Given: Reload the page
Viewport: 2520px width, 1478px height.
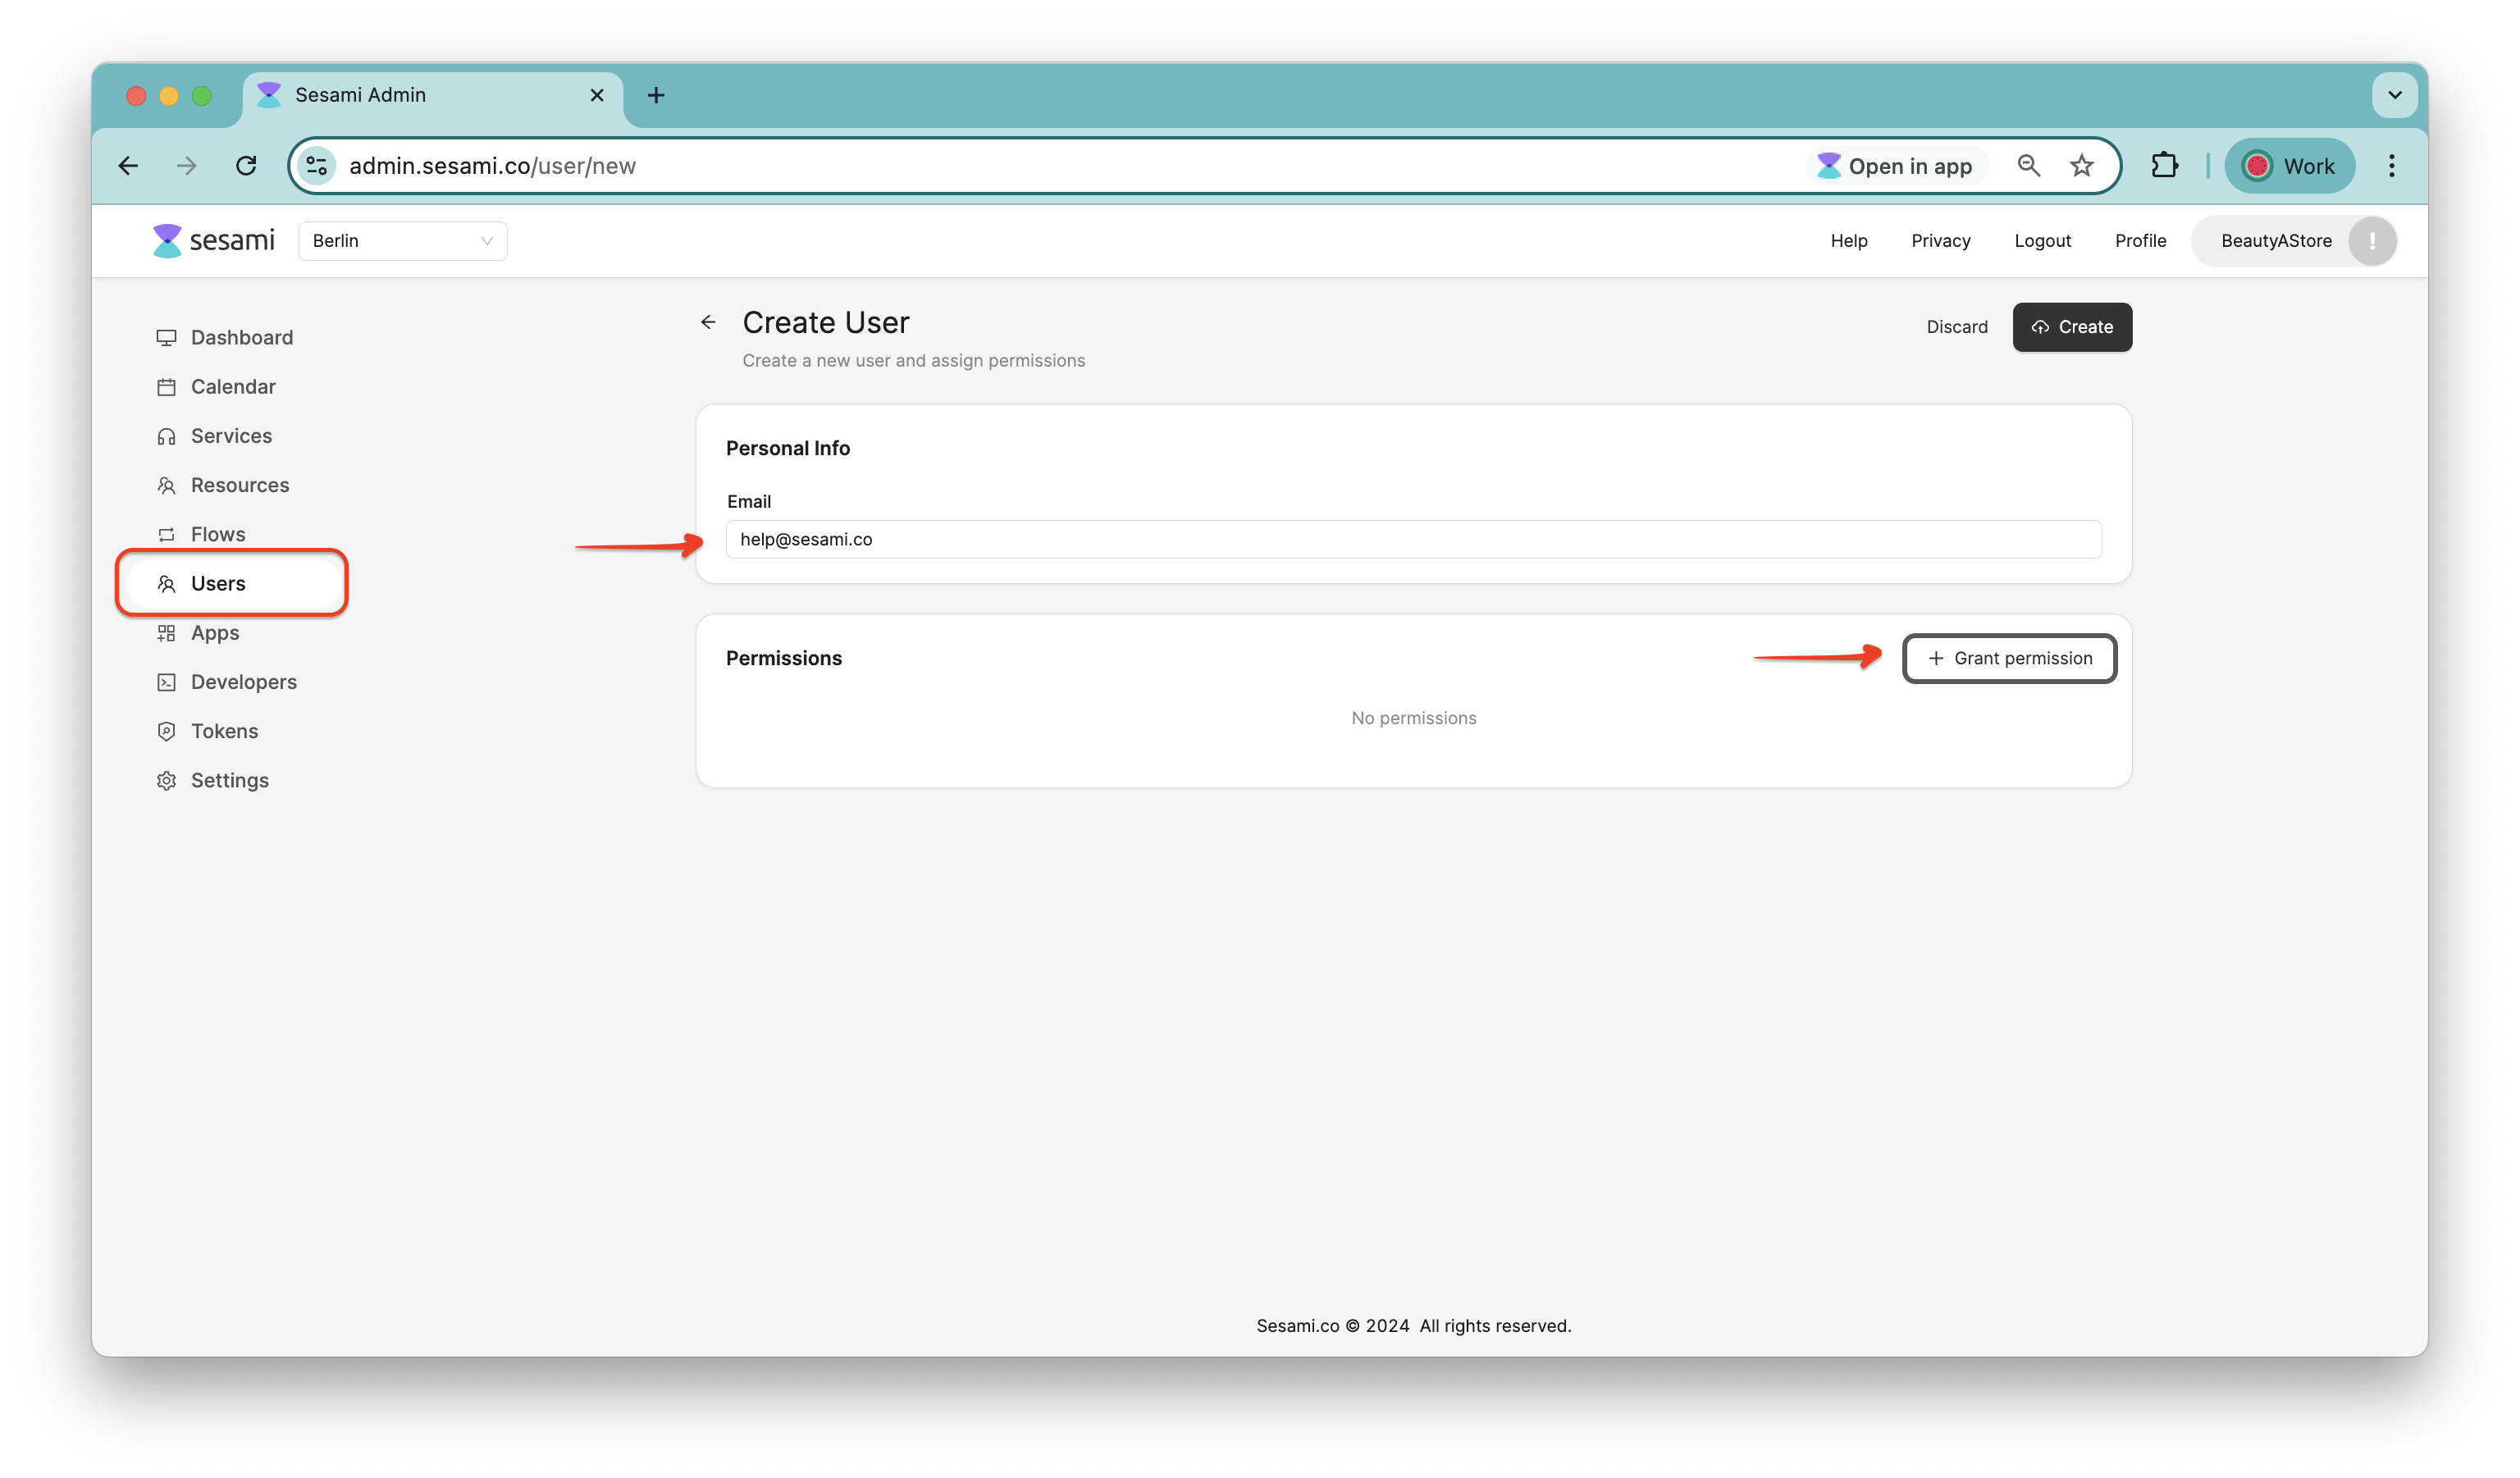Looking at the screenshot, I should point(246,166).
